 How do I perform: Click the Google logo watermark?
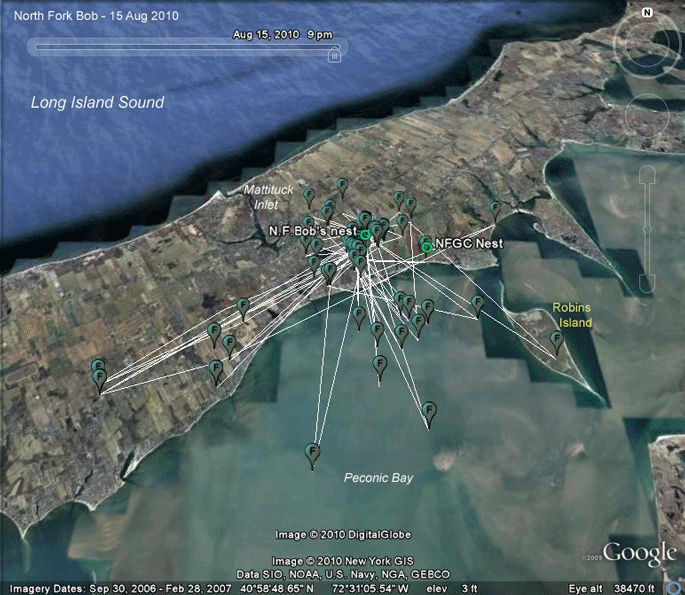pyautogui.click(x=640, y=553)
